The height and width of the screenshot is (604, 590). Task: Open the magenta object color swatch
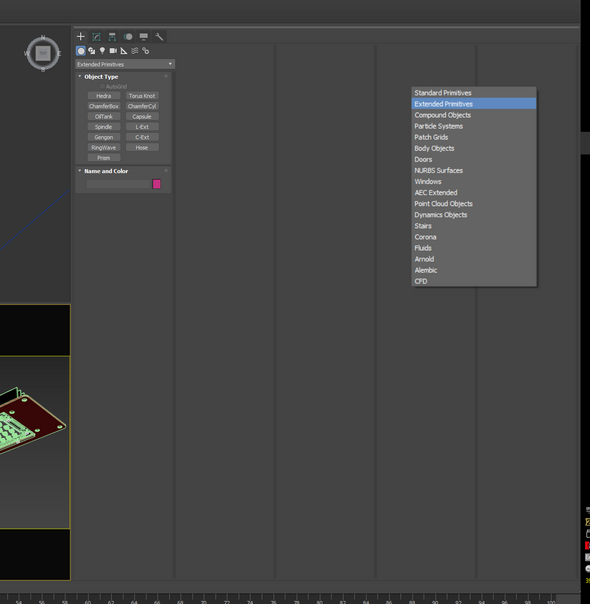[x=156, y=184]
